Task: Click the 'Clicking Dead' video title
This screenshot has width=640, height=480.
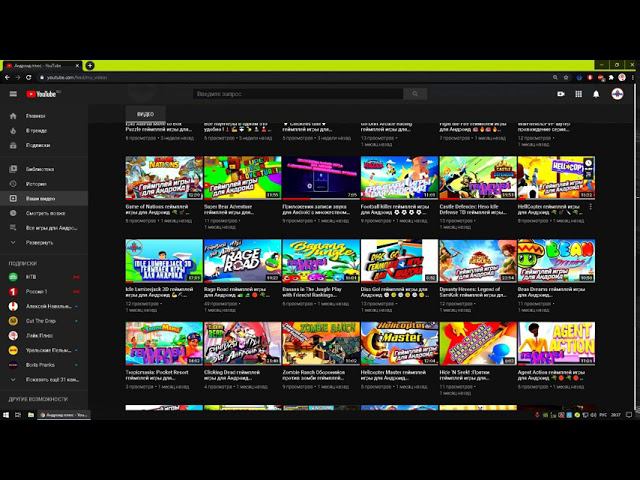Action: (x=232, y=375)
